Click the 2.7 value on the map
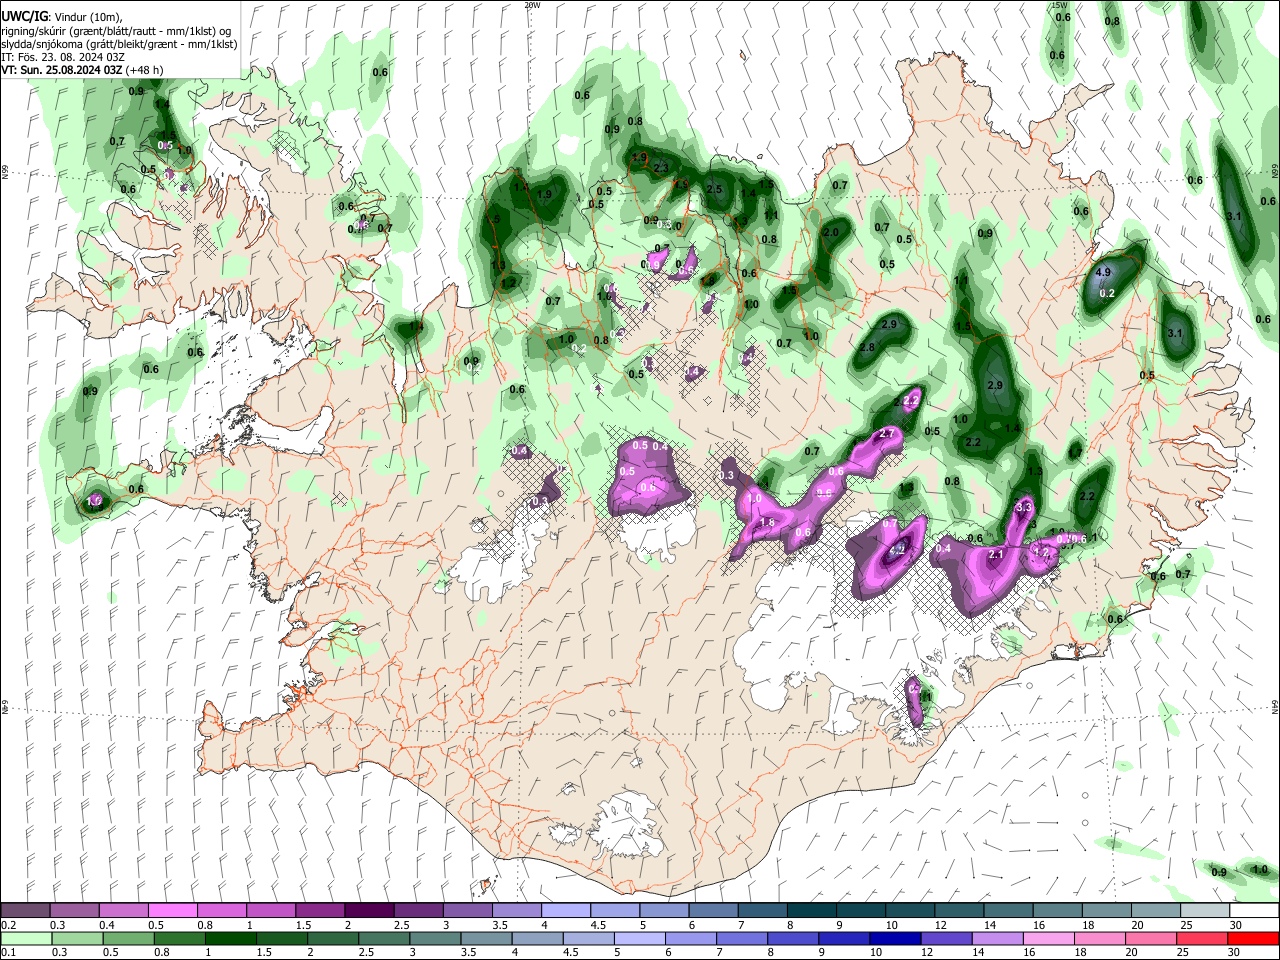 (885, 434)
